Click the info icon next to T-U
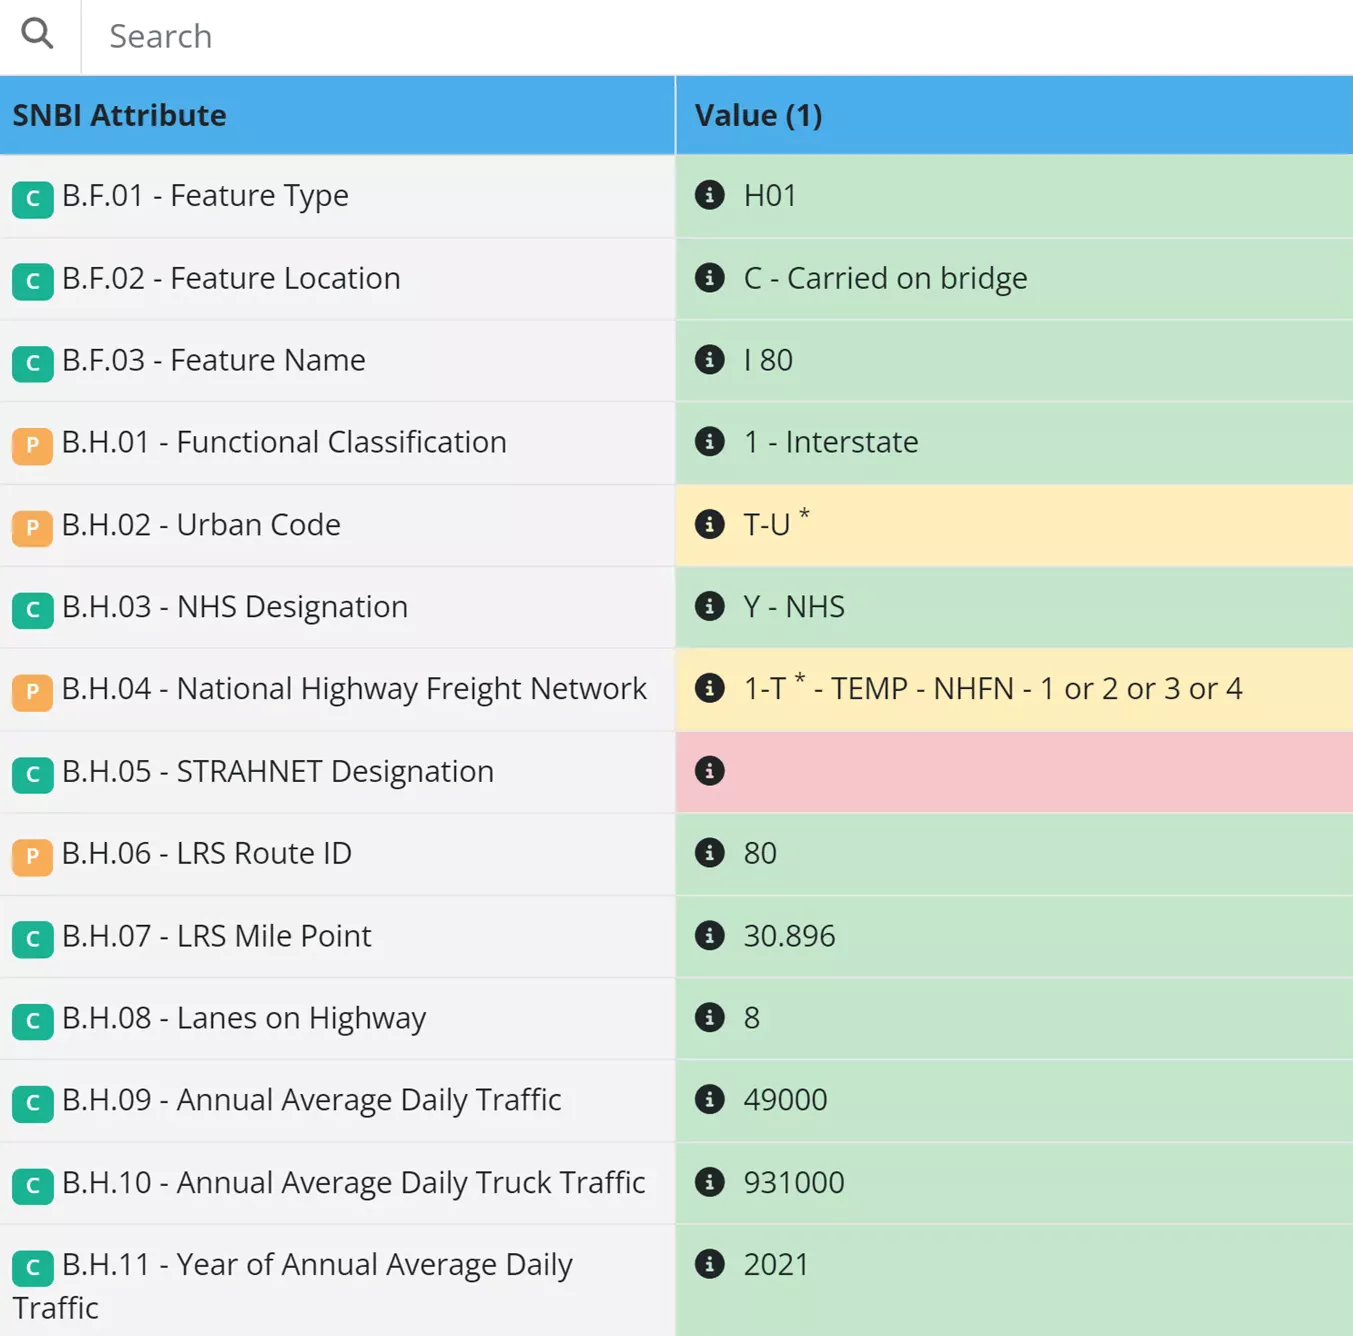This screenshot has width=1353, height=1336. (x=710, y=524)
